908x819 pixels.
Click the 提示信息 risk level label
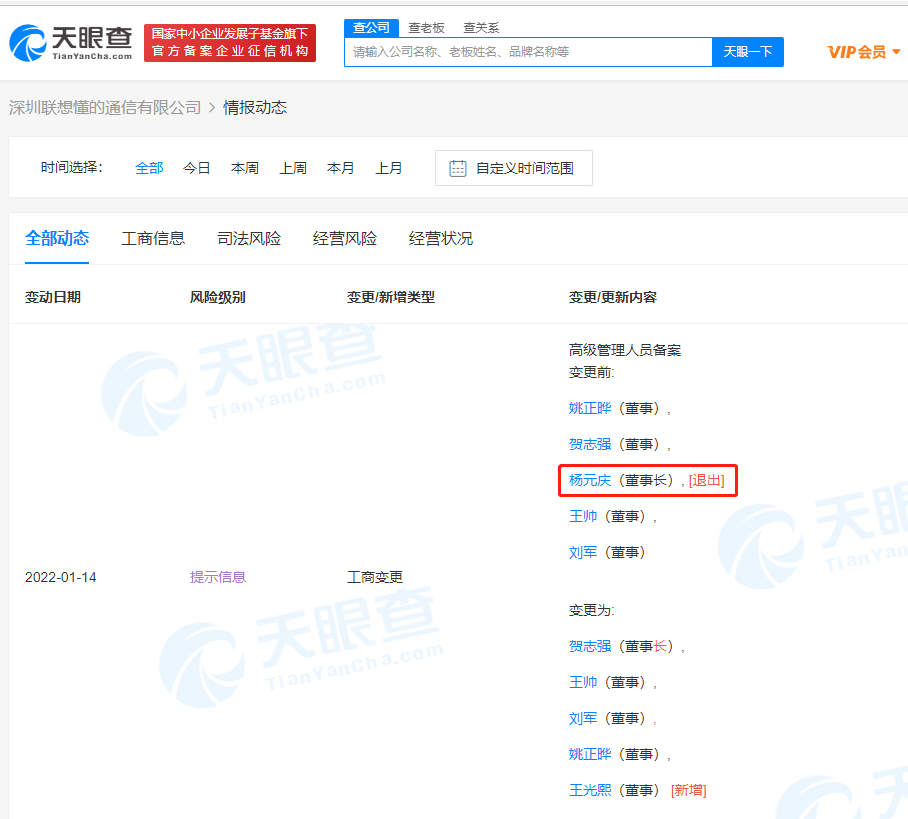point(218,577)
